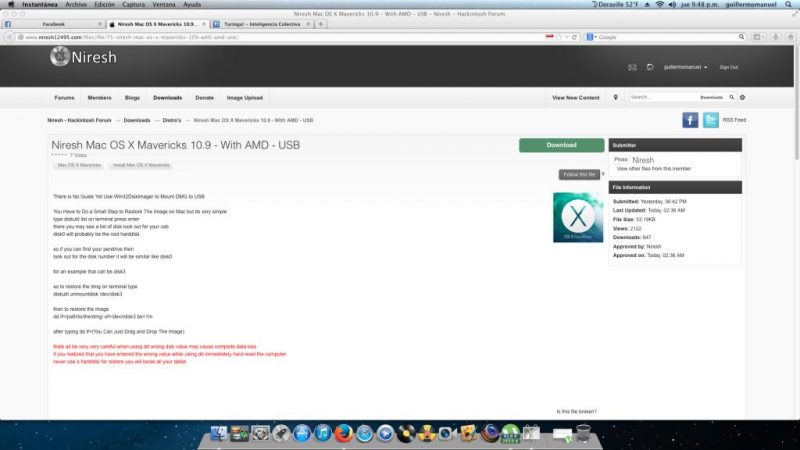Viewport: 800px width, 450px height.
Task: Open the Archivo menu
Action: tap(76, 4)
